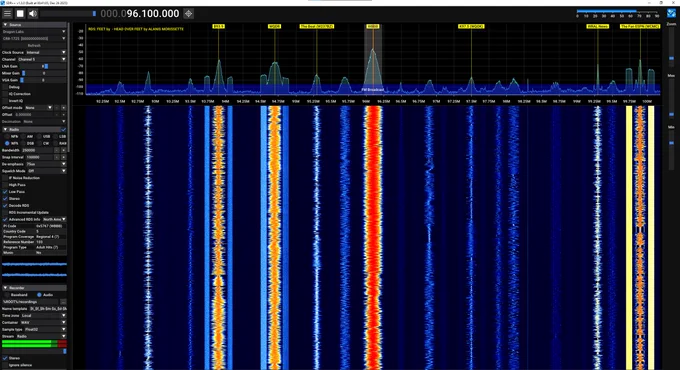
Task: Disable Low Pass filter checkbox
Action: point(5,192)
